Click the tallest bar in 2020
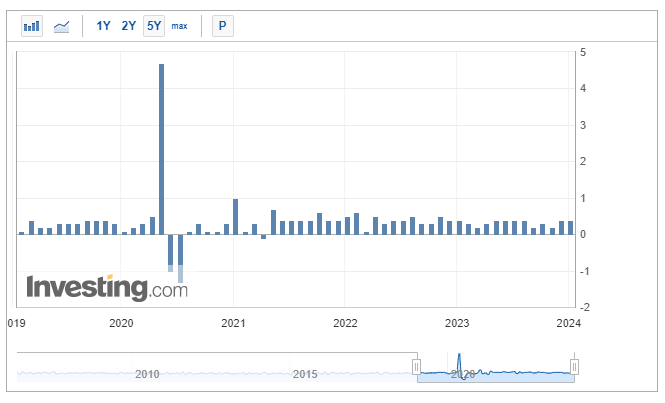This screenshot has height=403, width=665. 162,149
